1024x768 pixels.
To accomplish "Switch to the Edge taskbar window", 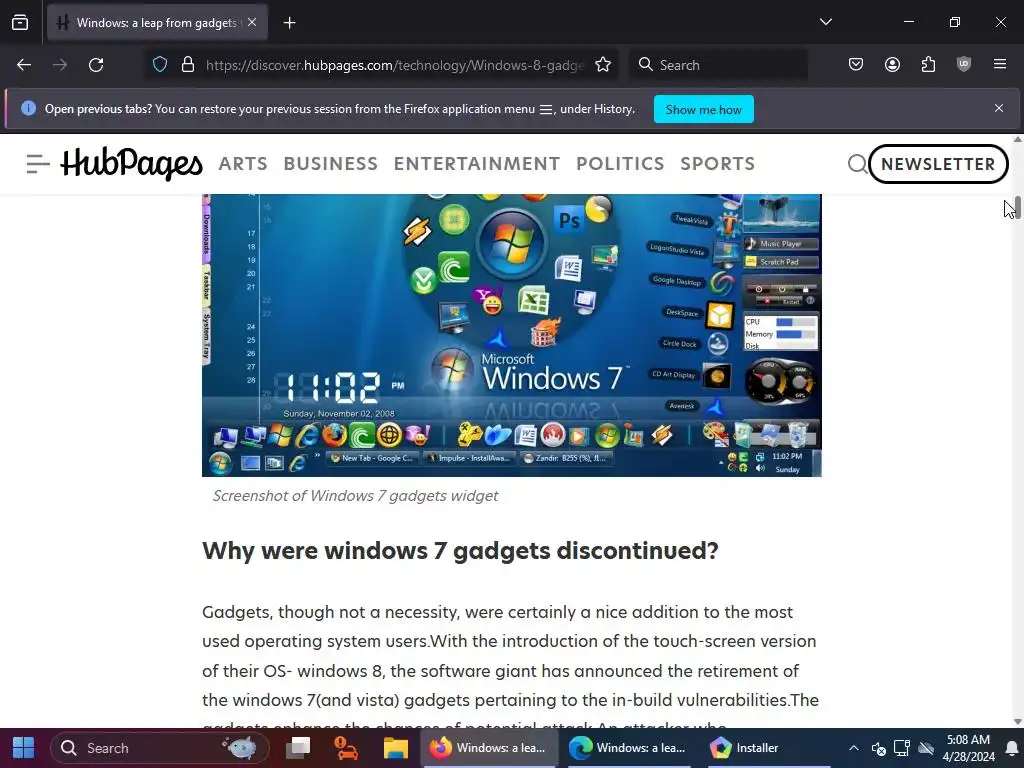I will 630,748.
